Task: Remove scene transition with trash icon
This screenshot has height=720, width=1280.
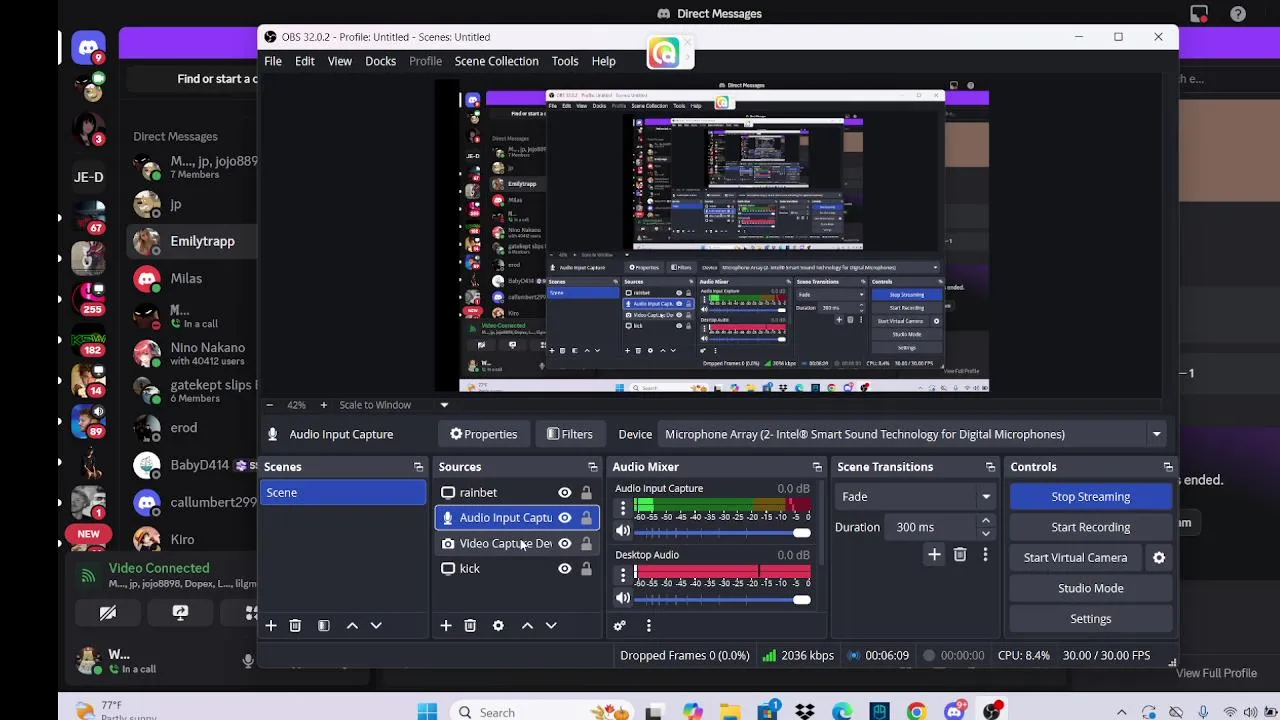Action: [960, 554]
